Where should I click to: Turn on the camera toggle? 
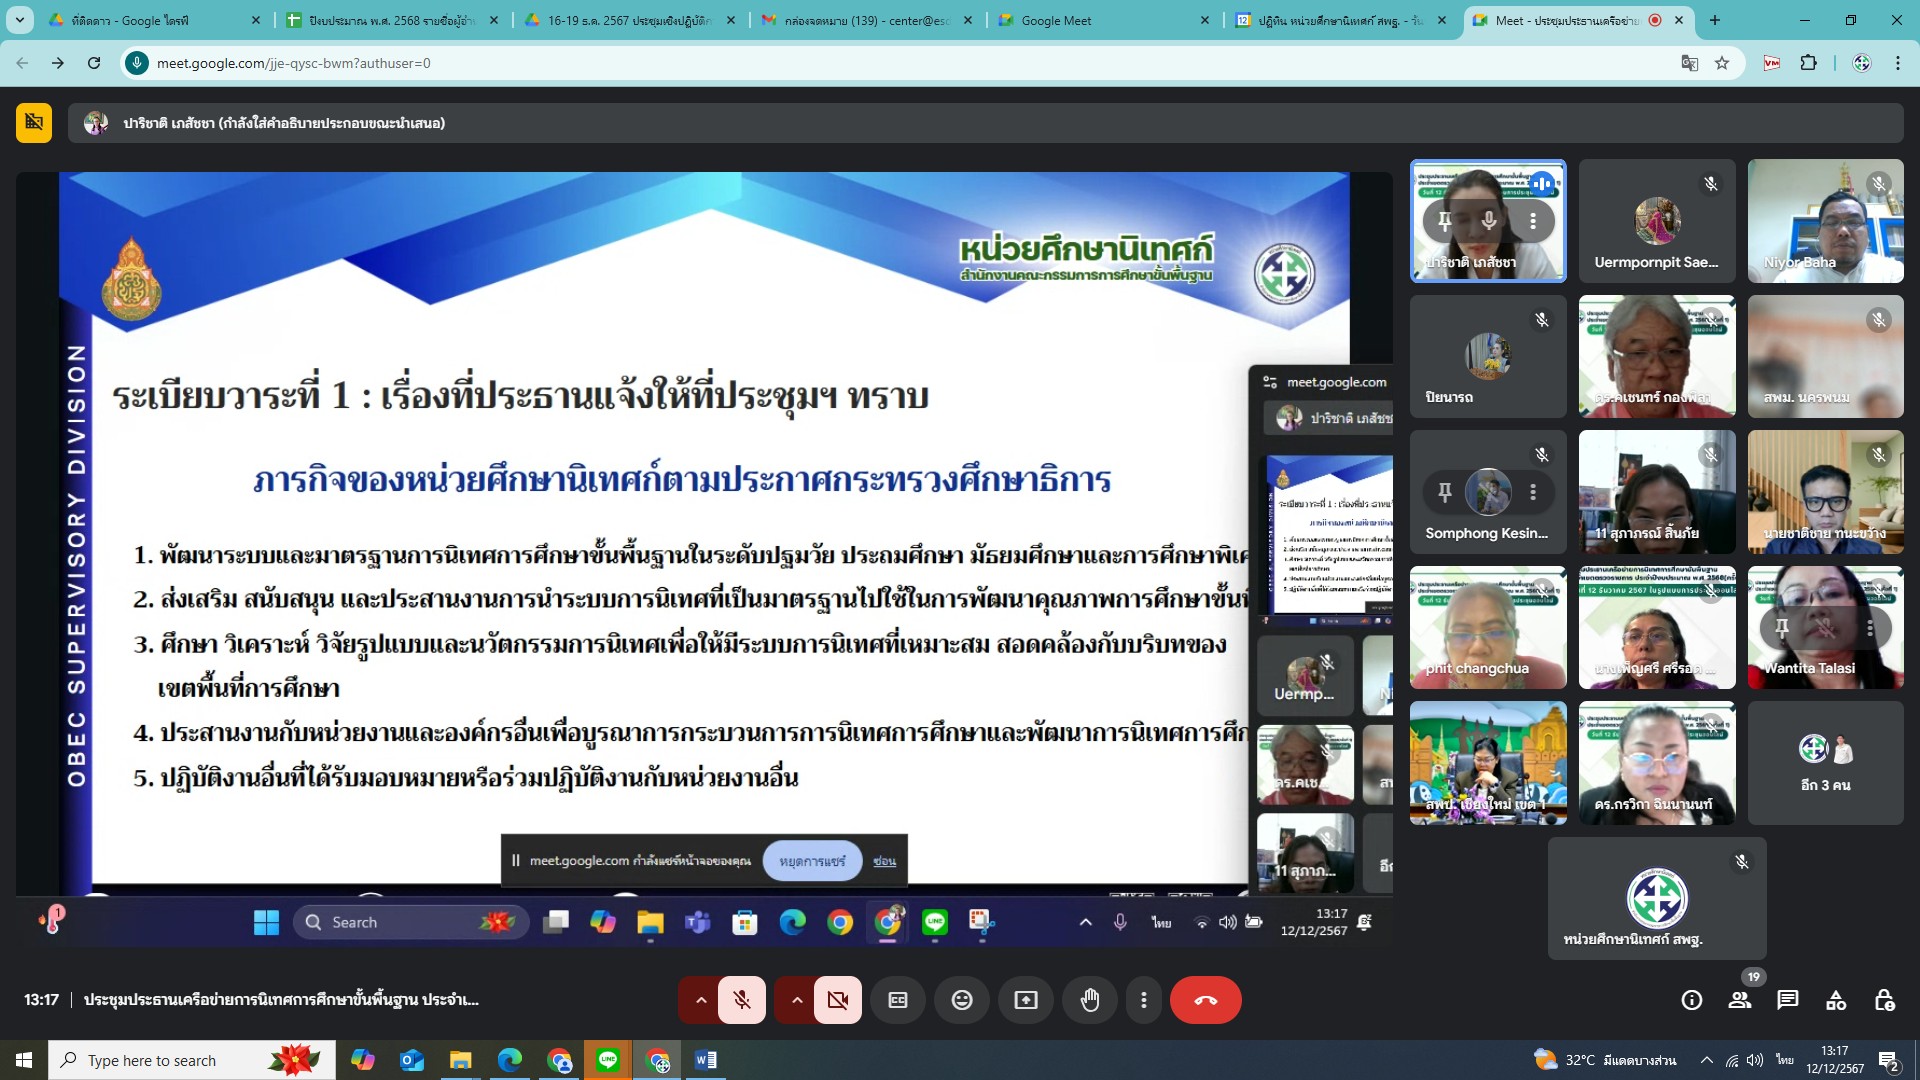(x=838, y=1000)
